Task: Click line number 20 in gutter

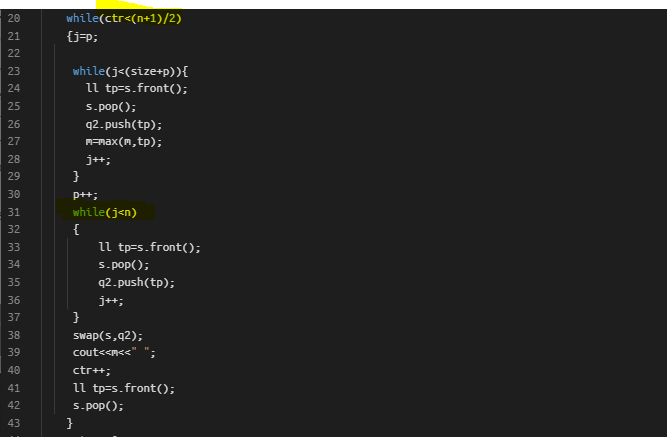Action: pos(14,18)
